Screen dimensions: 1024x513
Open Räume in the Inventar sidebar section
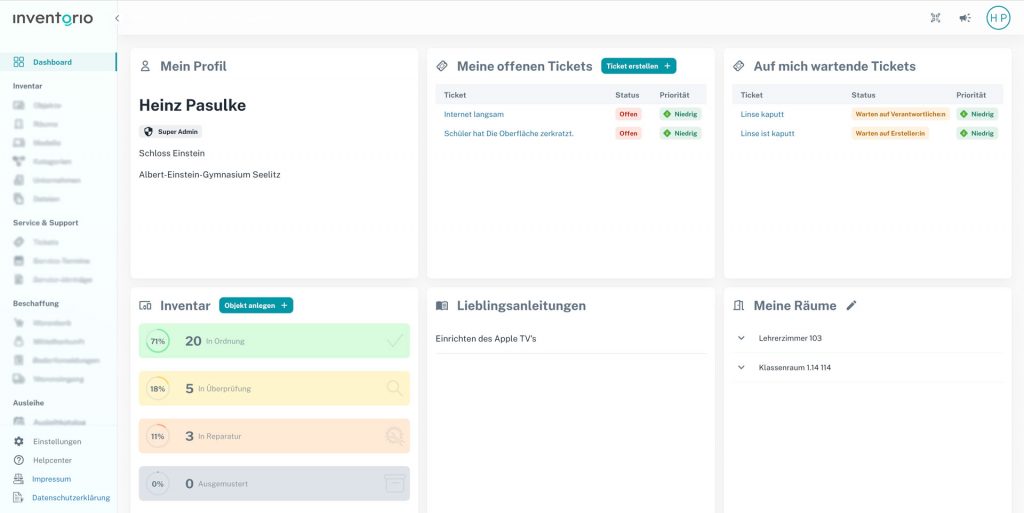click(x=46, y=124)
